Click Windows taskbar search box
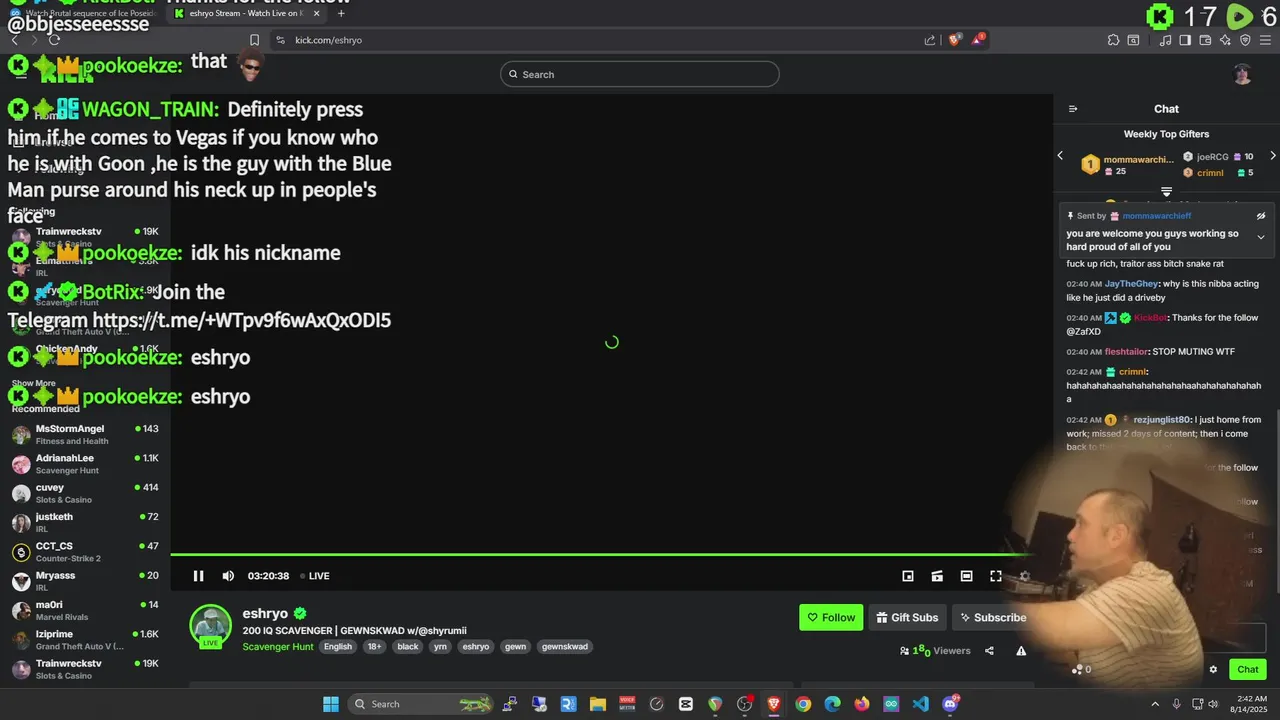 click(x=423, y=704)
